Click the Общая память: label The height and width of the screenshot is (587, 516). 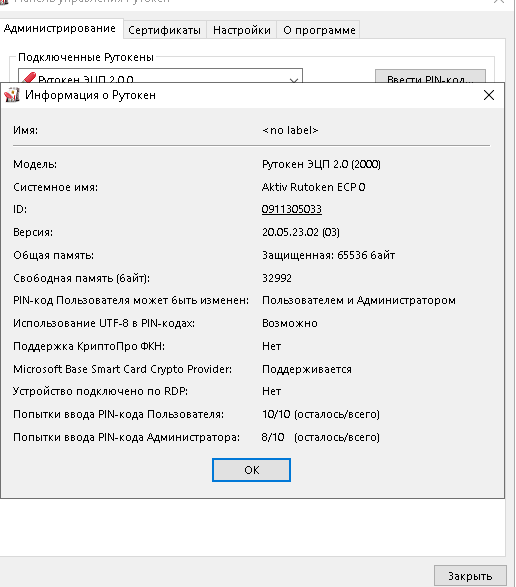point(54,255)
